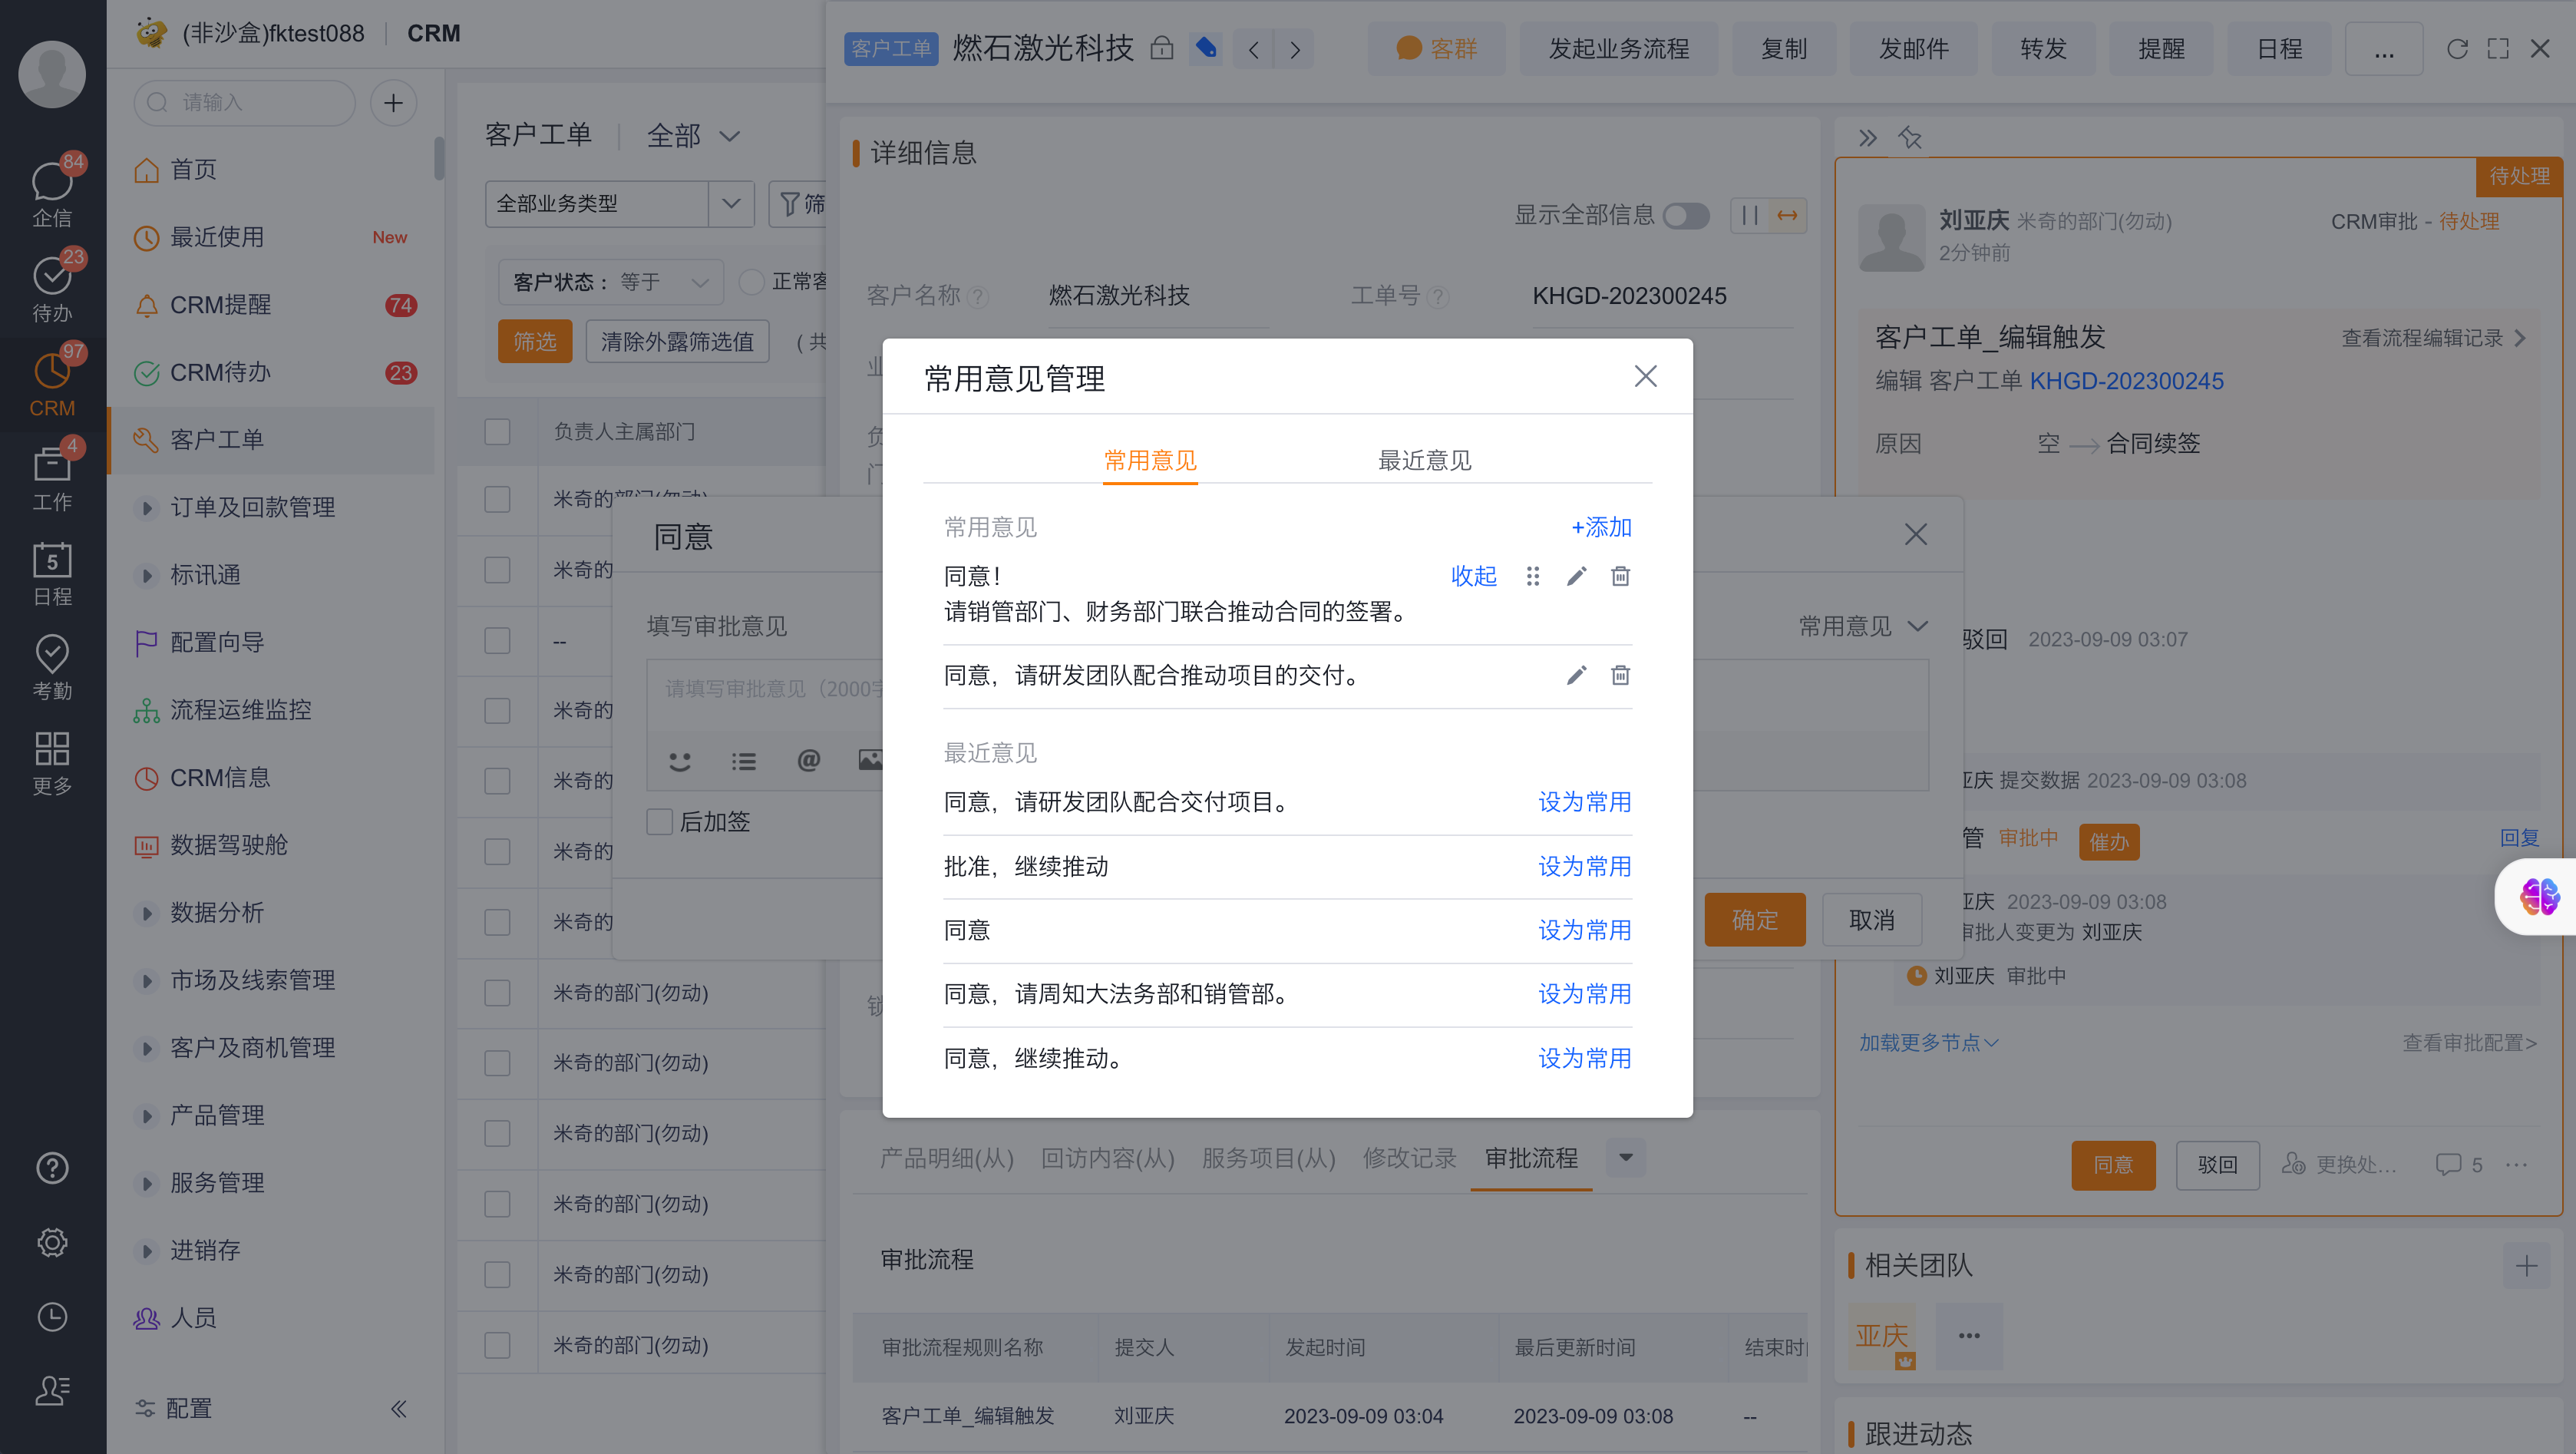Image resolution: width=2576 pixels, height=1454 pixels.
Task: Click the floating AI brain assistant icon
Action: (2539, 896)
